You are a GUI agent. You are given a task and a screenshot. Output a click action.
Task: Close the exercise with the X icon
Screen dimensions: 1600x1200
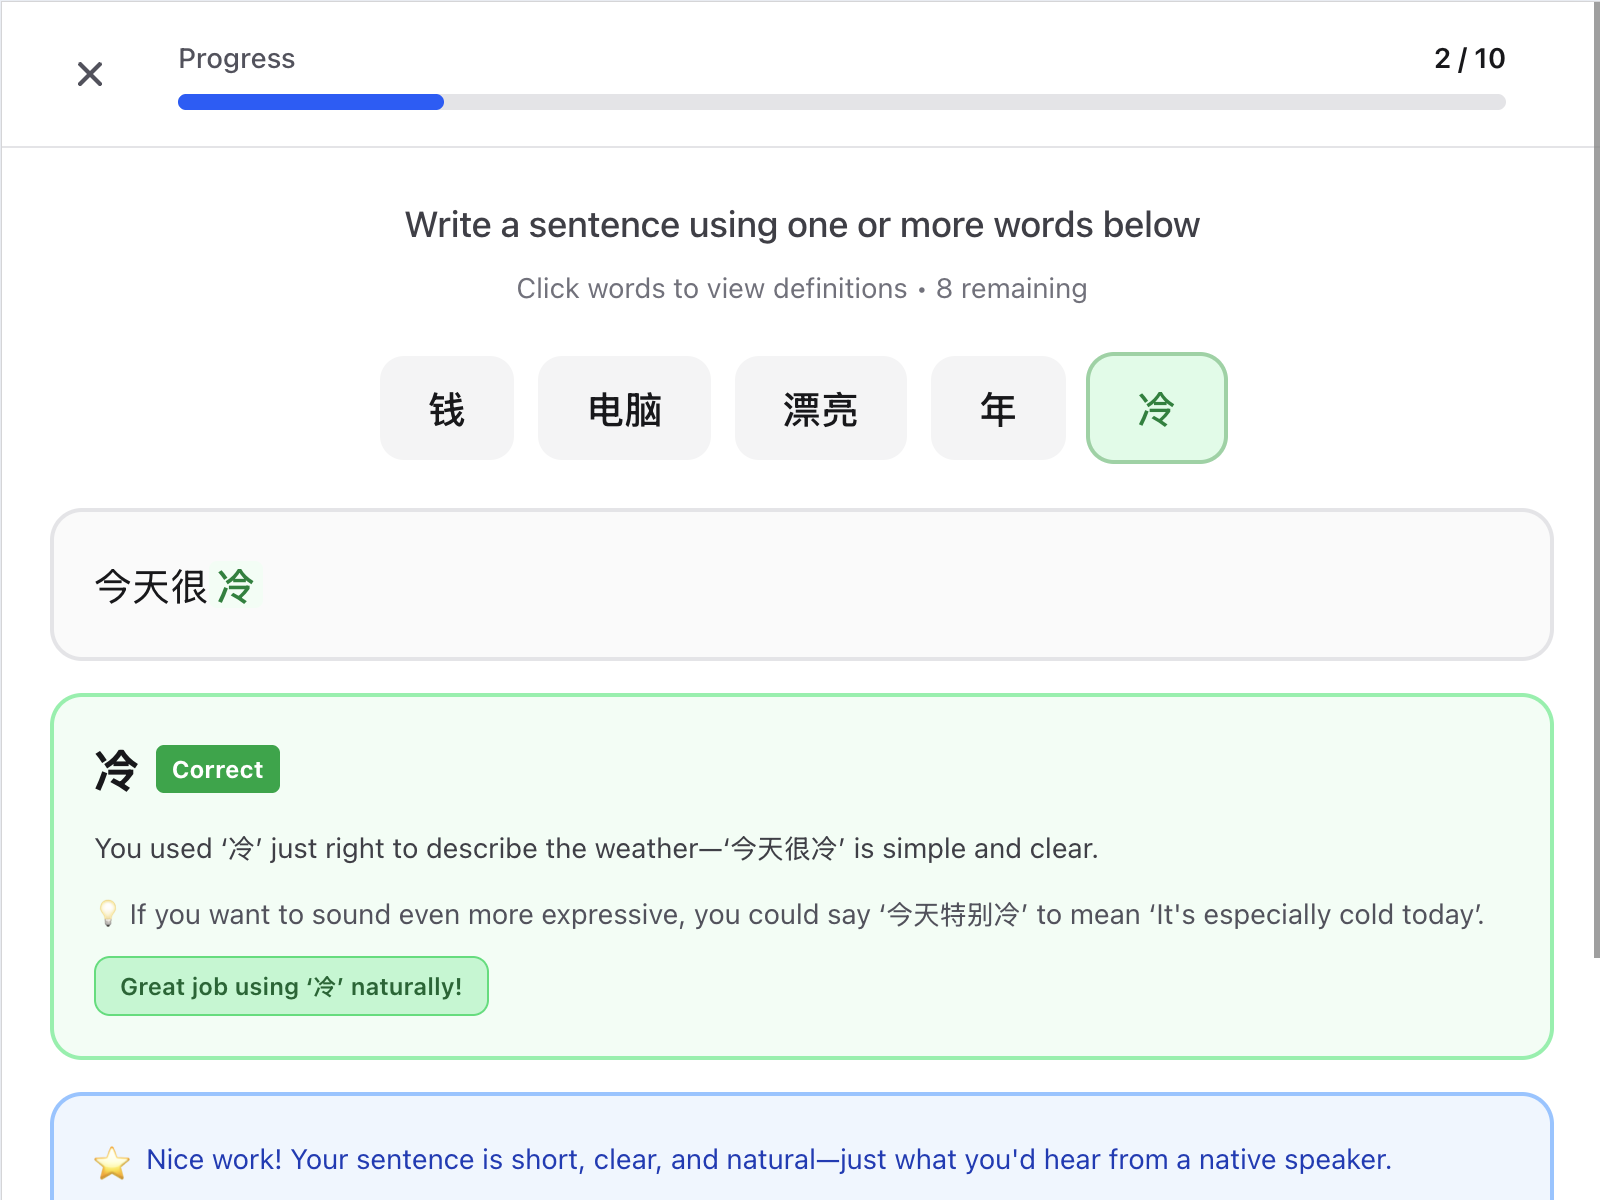click(x=90, y=74)
